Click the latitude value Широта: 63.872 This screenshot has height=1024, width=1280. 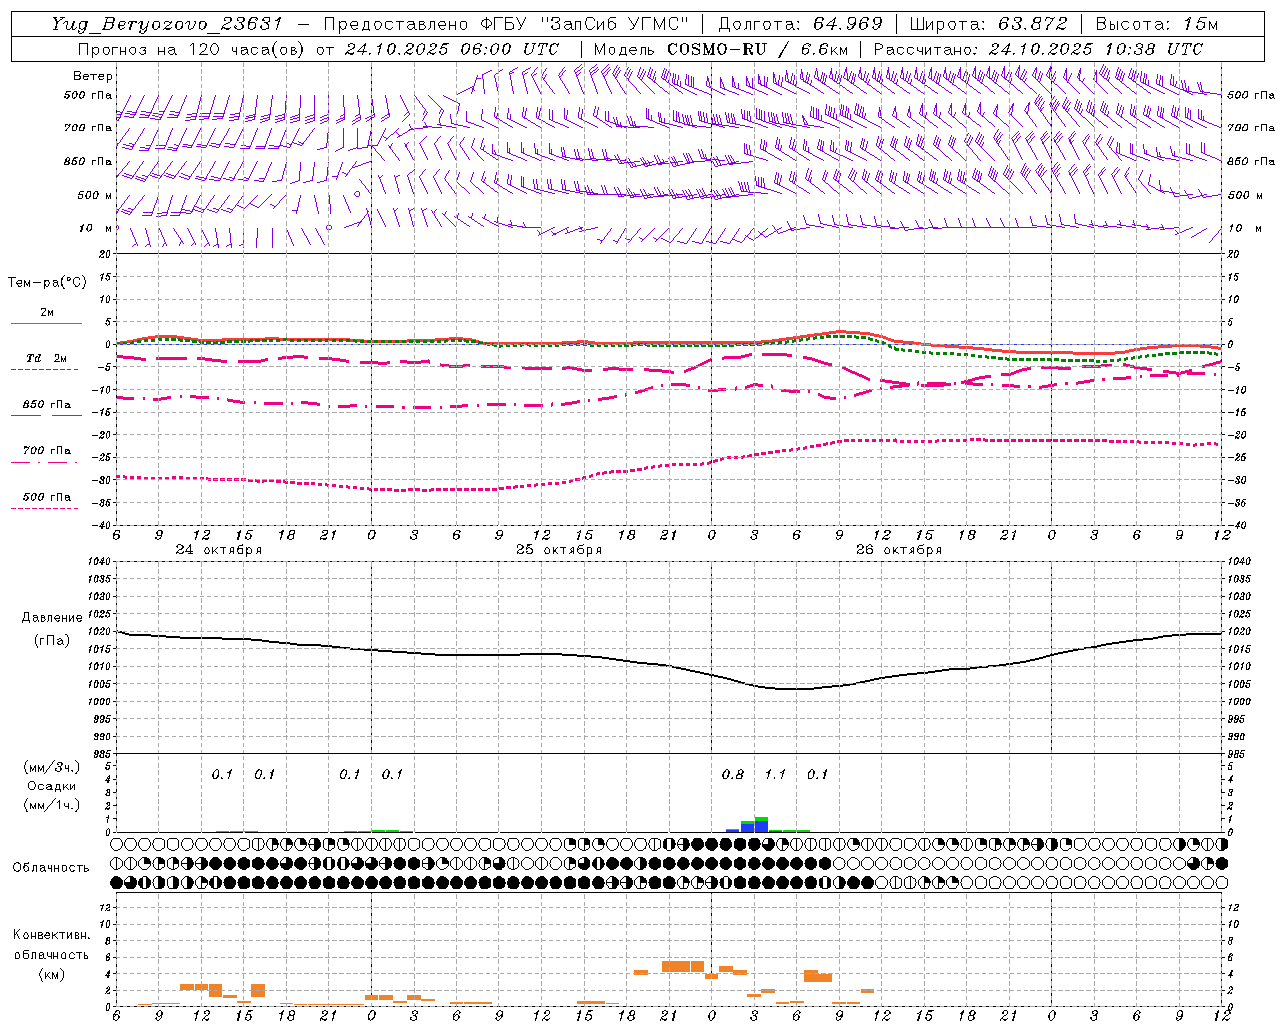click(989, 24)
